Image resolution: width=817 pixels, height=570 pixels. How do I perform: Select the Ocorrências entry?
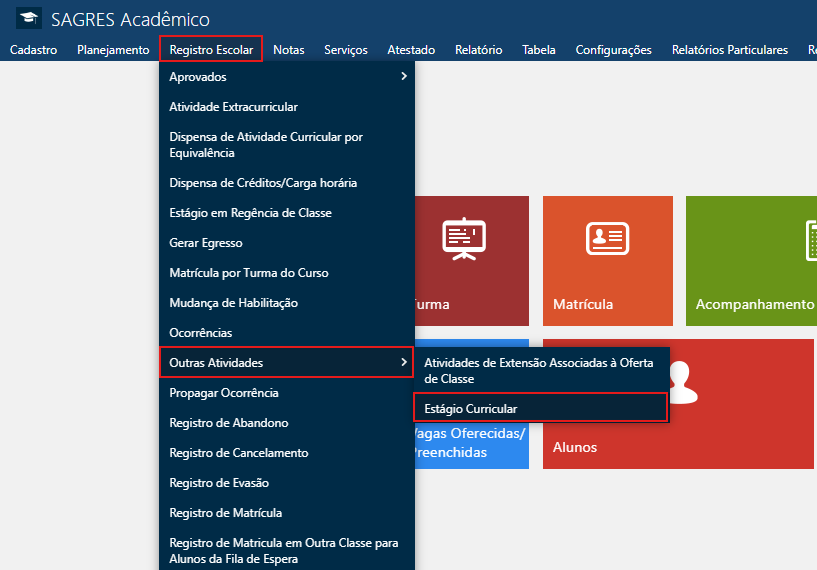click(287, 332)
